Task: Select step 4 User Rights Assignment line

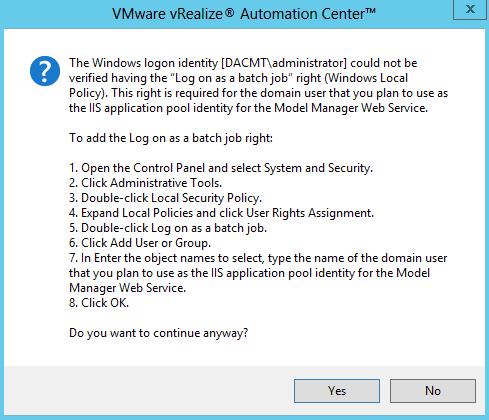Action: 221,213
